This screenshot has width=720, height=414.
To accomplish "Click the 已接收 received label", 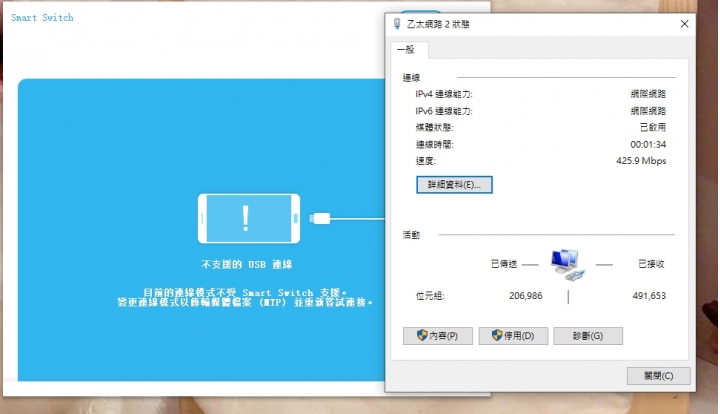I will (651, 264).
